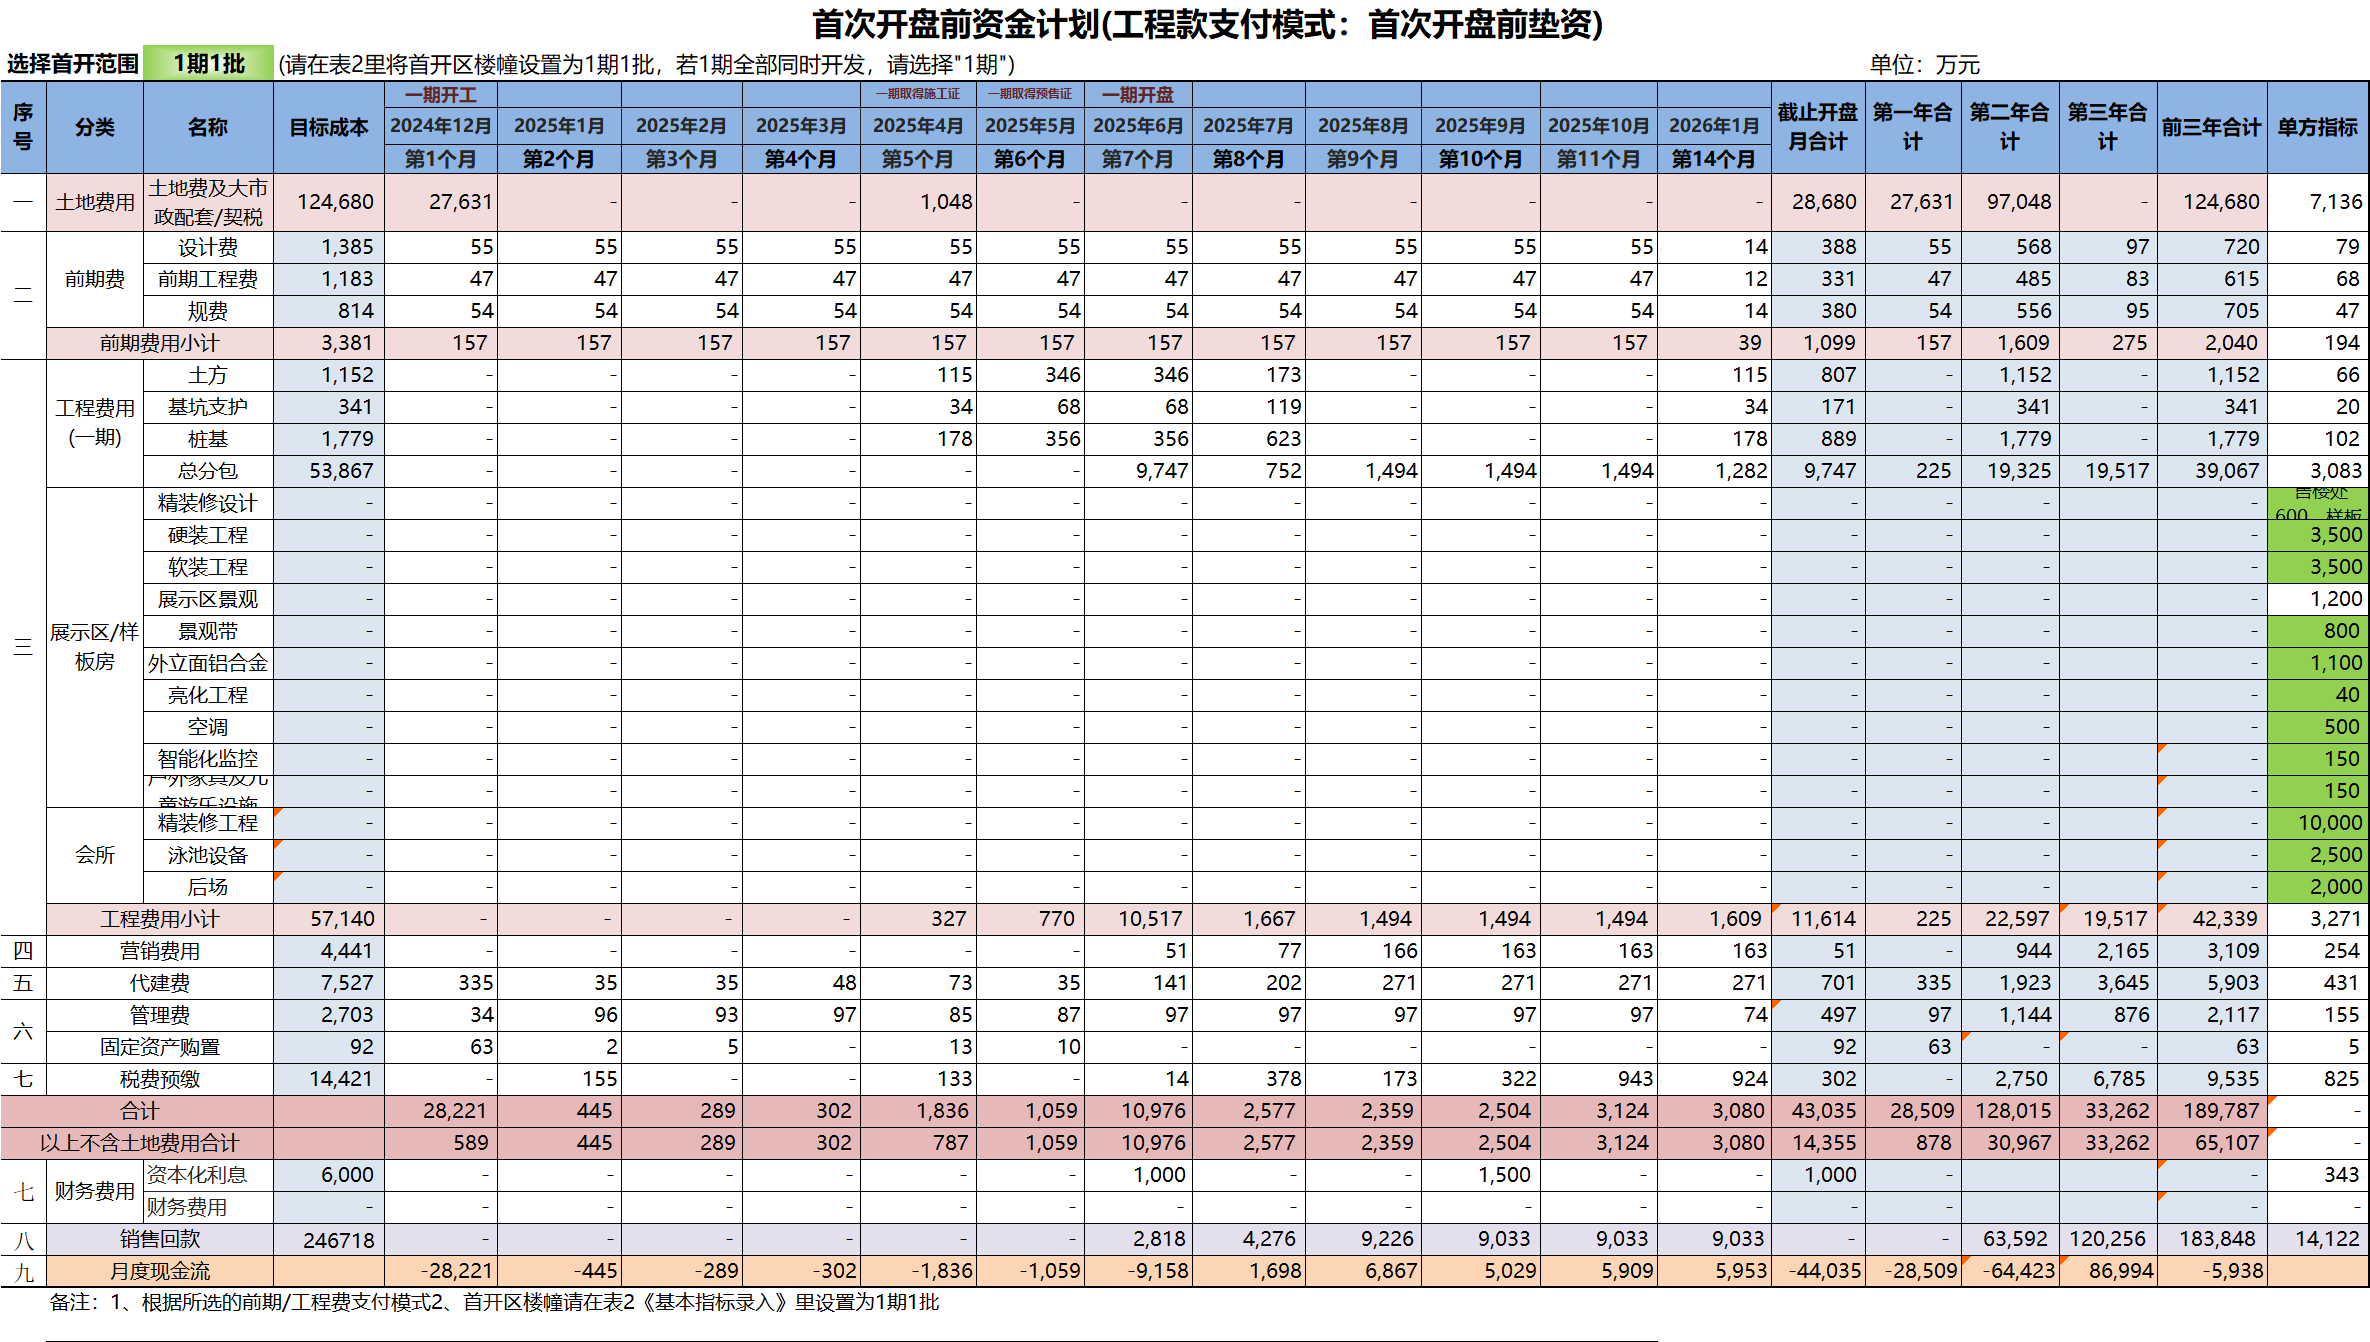Click the '销售回款' row label
Image resolution: width=2370 pixels, height=1342 pixels.
[x=159, y=1239]
